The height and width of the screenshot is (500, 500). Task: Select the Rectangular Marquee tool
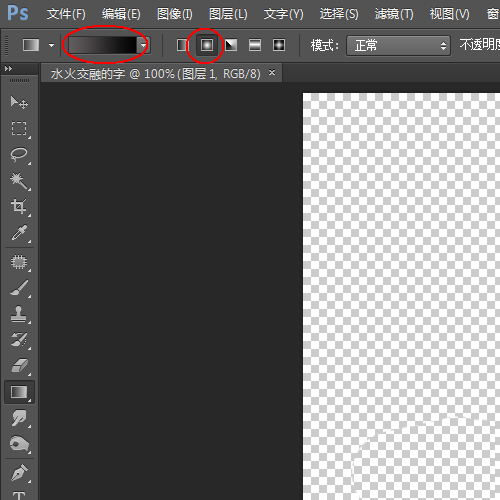[19, 128]
